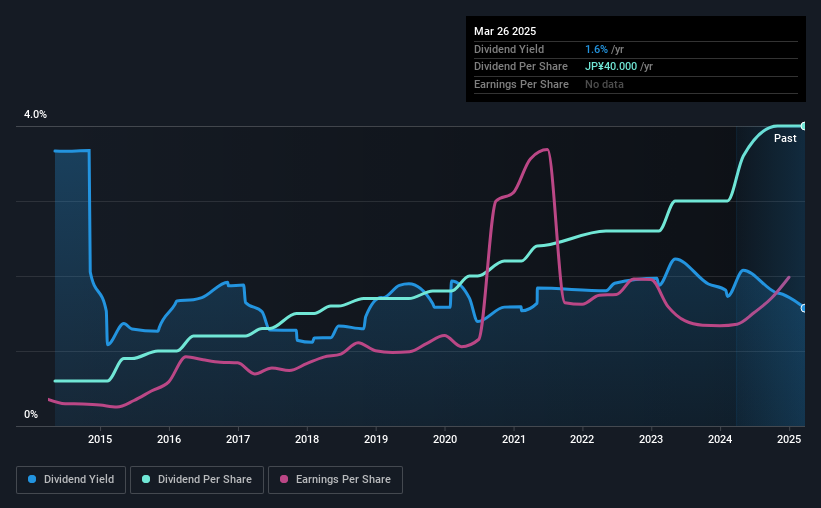Click the teal Dividend Per Share legend dot

(x=146, y=479)
